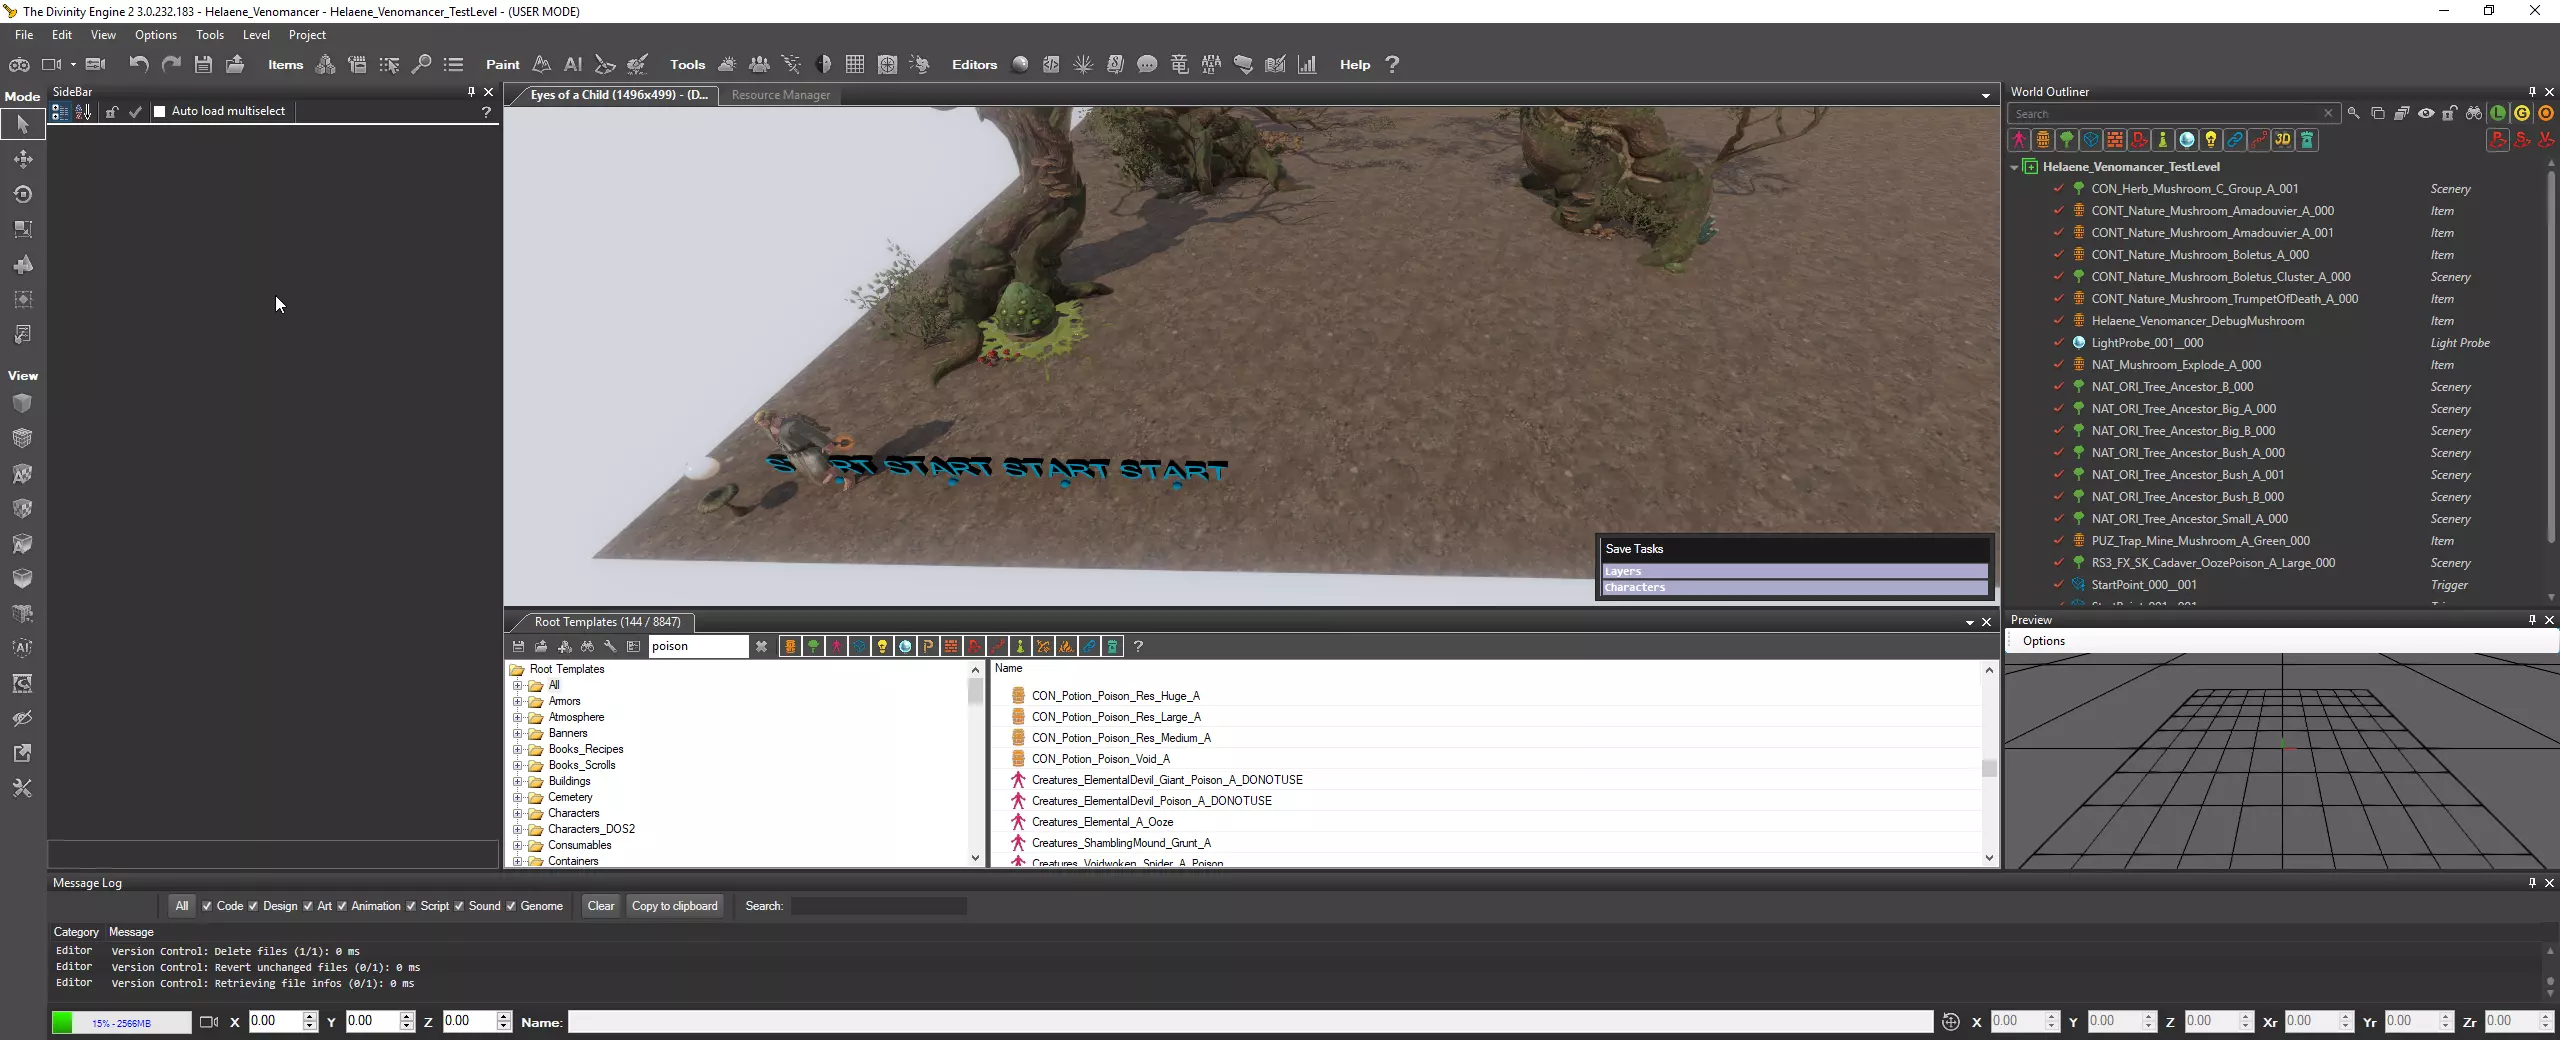Open the sphere editor in Editors toolbar
The width and height of the screenshot is (2560, 1040).
pos(1020,64)
